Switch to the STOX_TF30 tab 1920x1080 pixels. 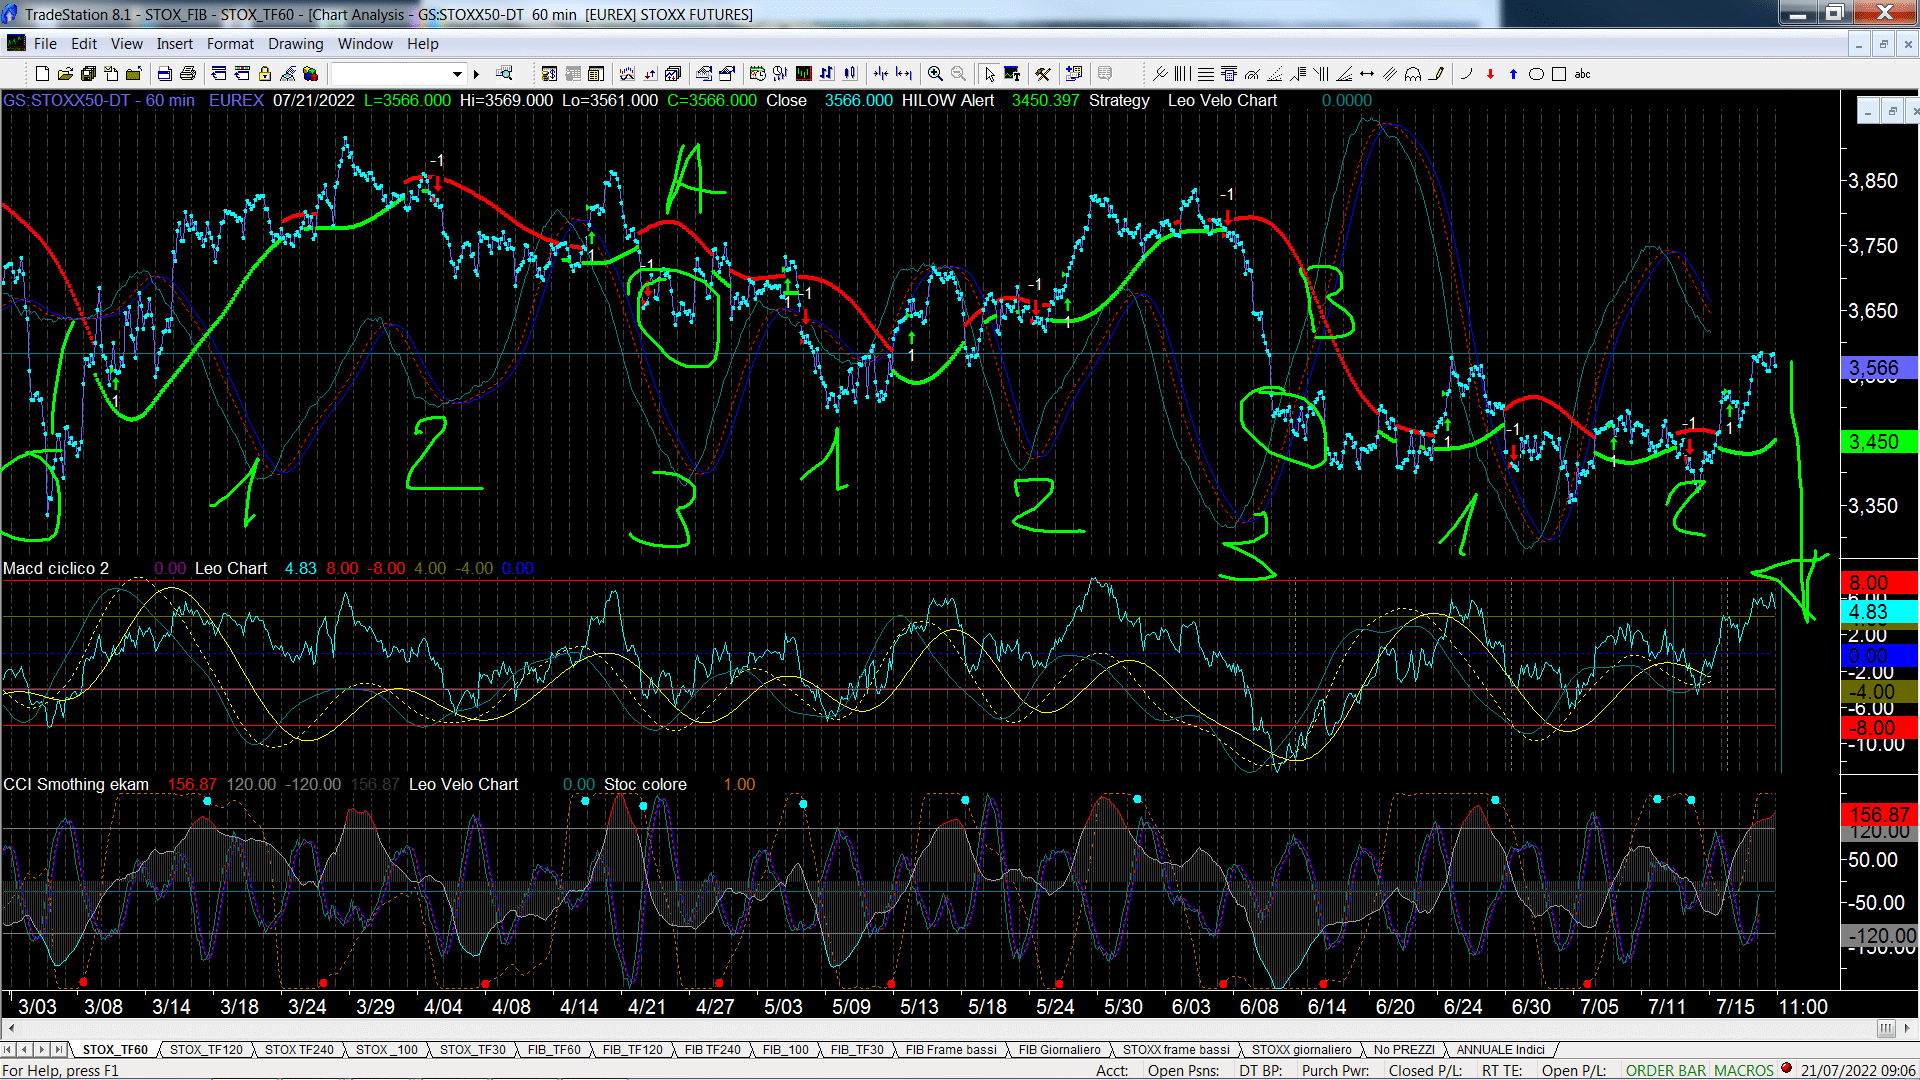coord(473,1049)
